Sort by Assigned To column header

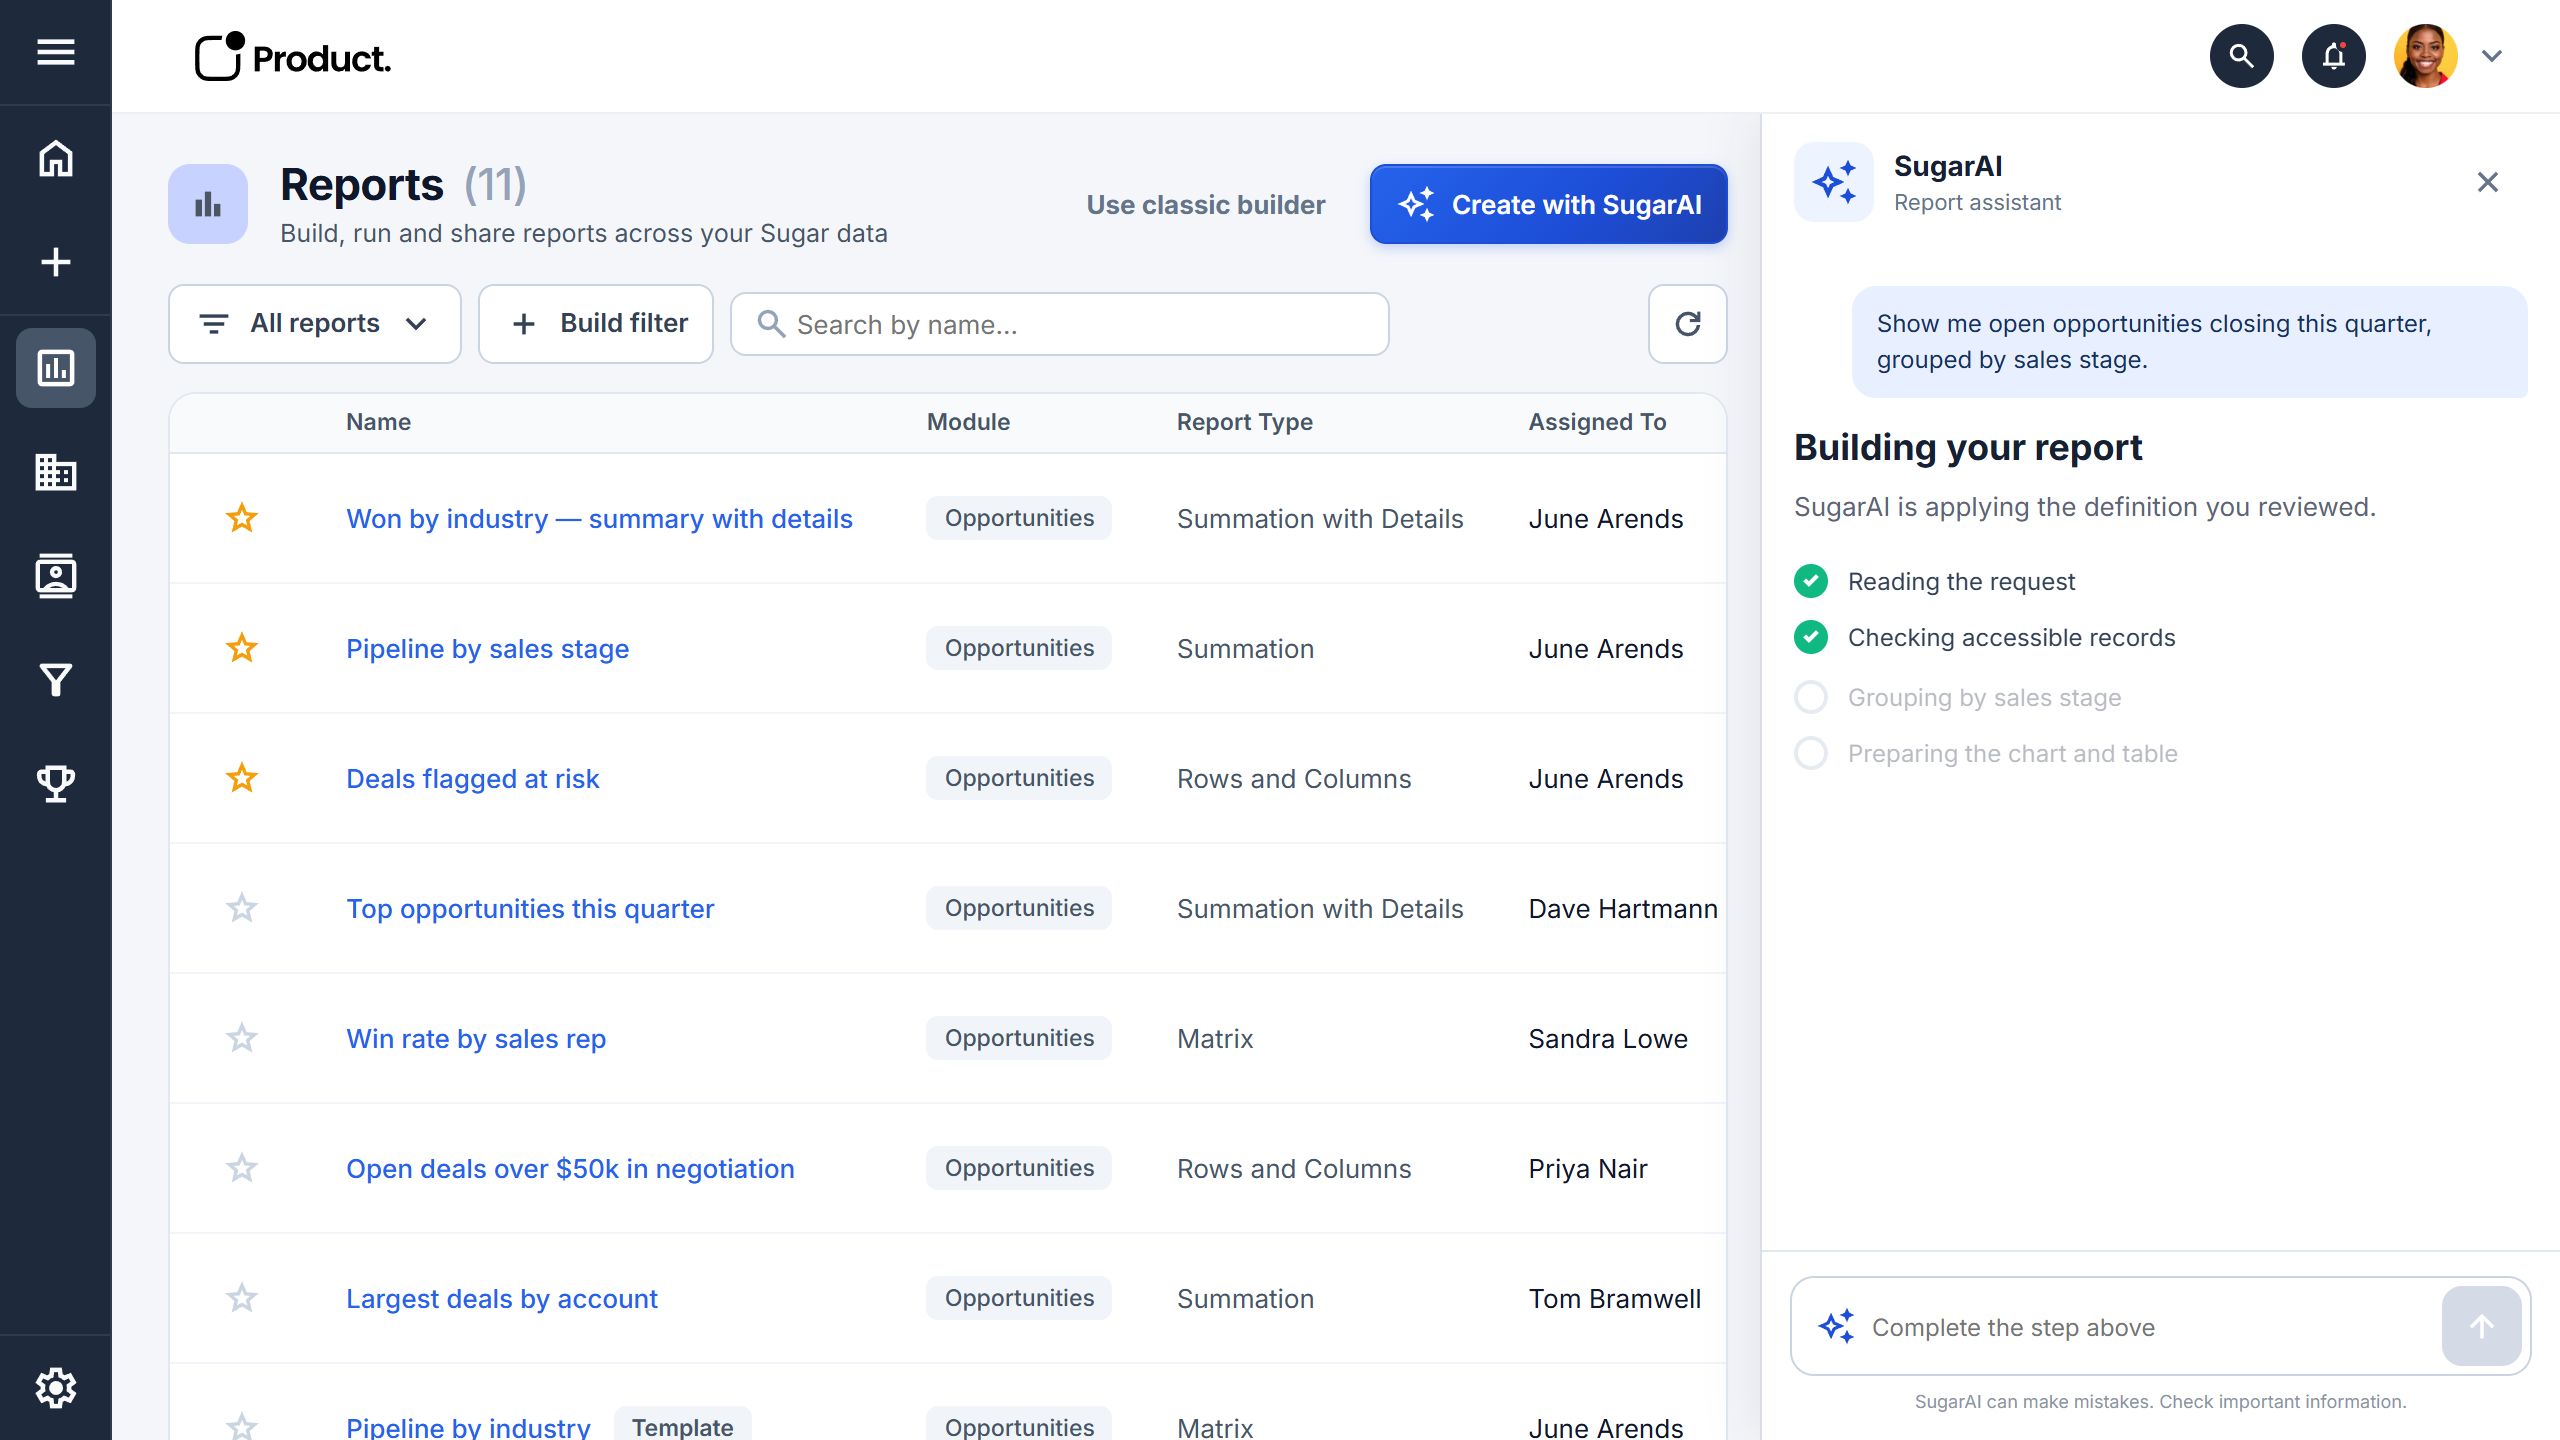1597,422
